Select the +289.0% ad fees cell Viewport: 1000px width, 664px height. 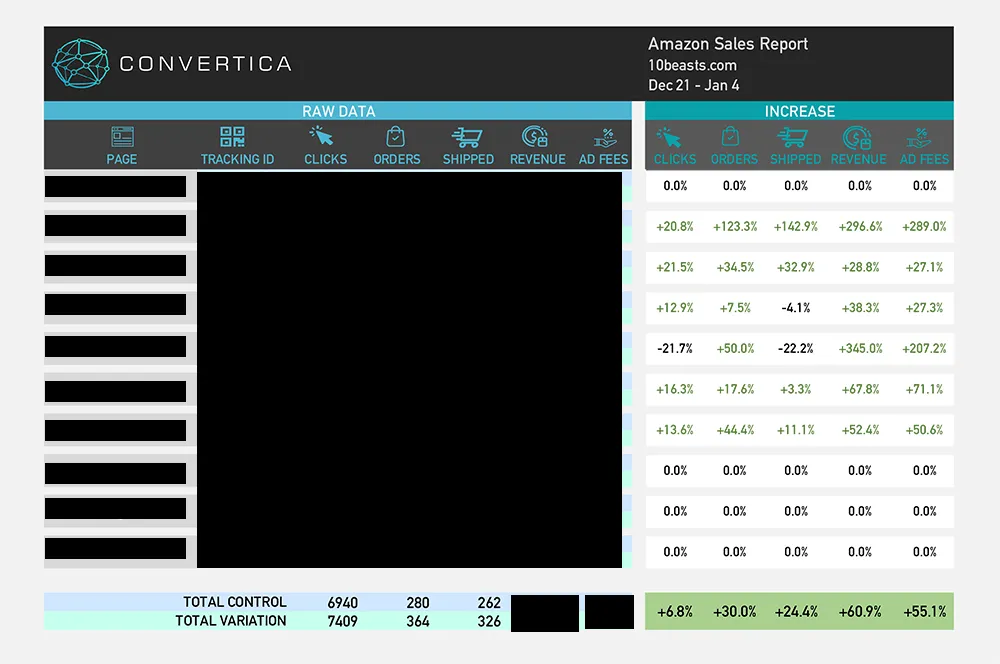click(924, 226)
